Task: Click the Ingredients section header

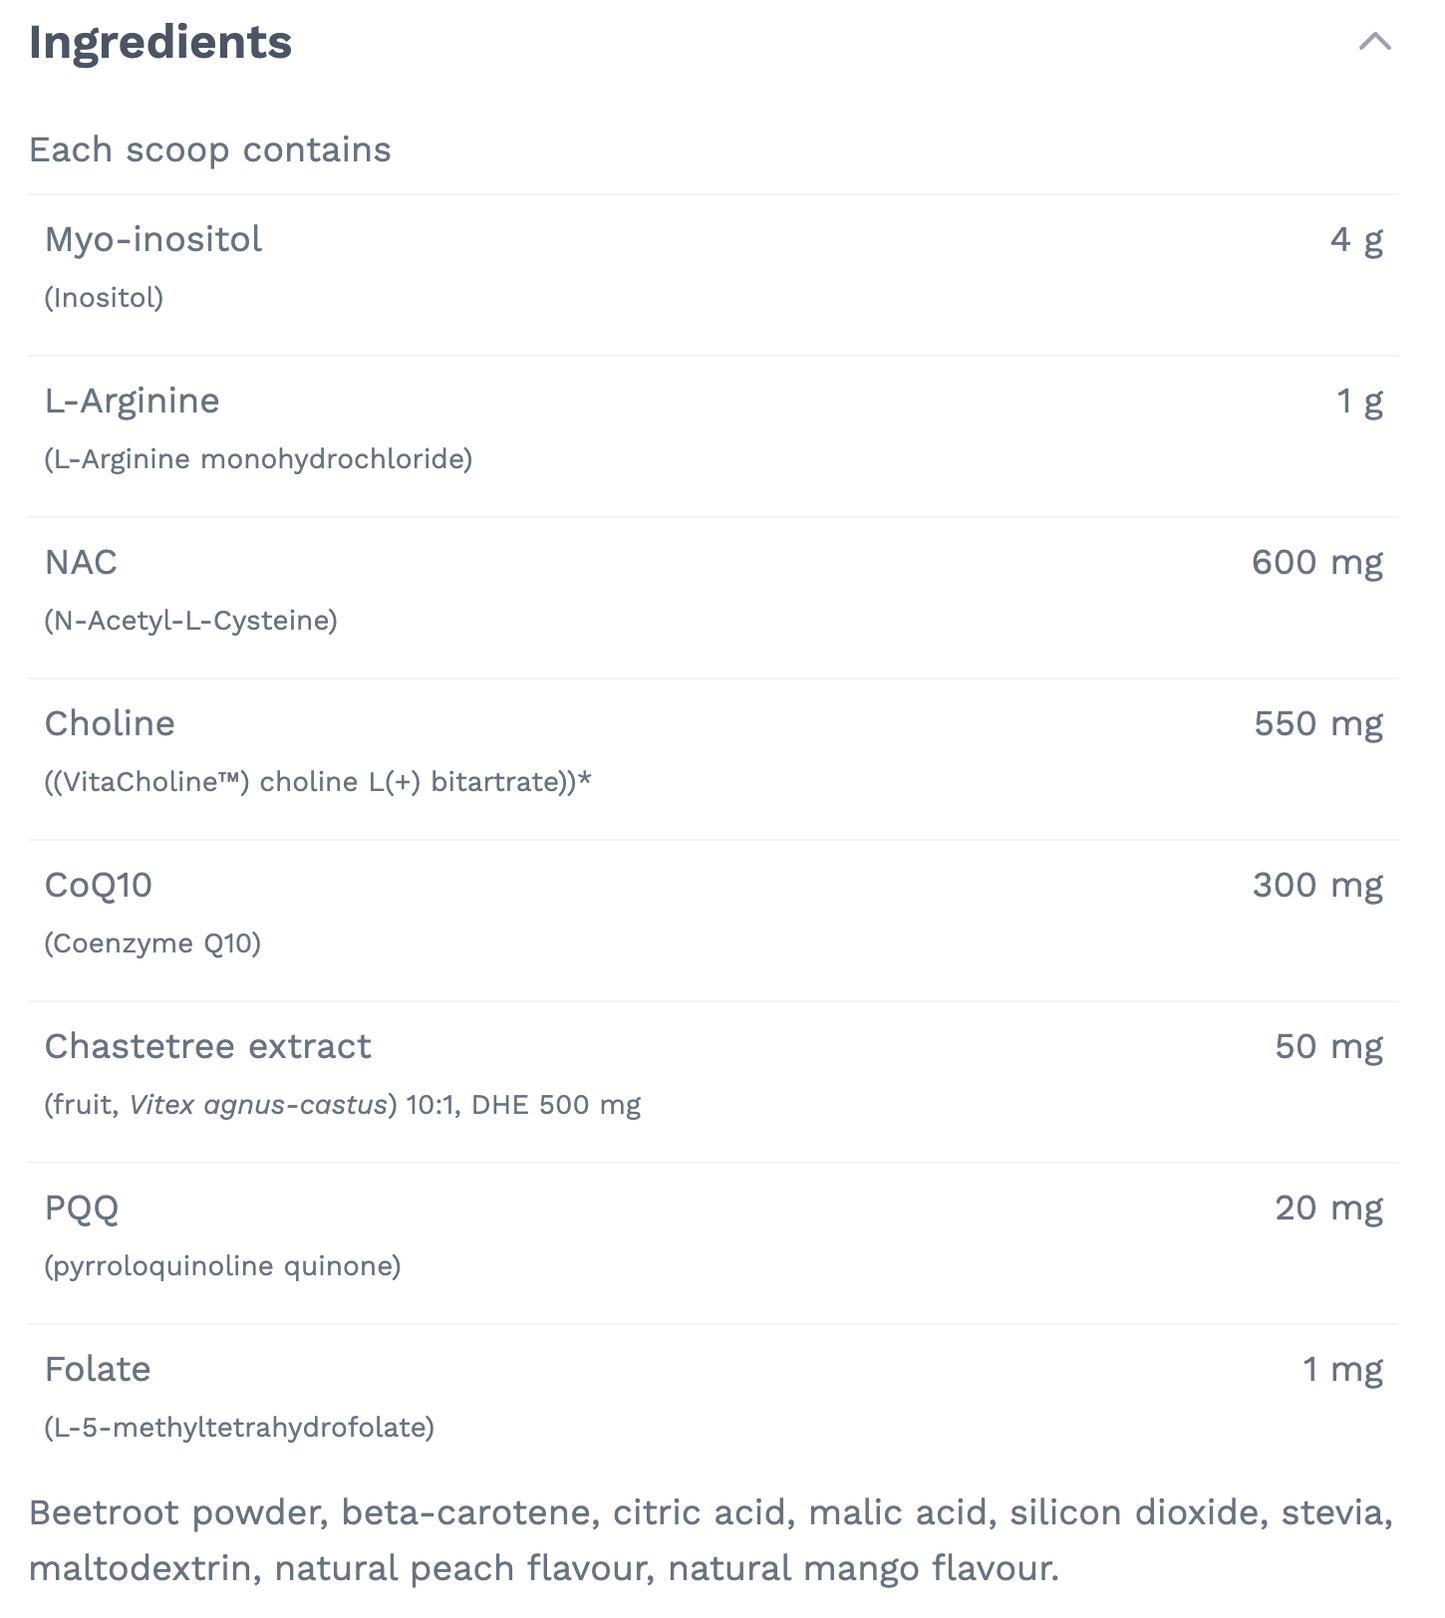Action: click(x=160, y=42)
